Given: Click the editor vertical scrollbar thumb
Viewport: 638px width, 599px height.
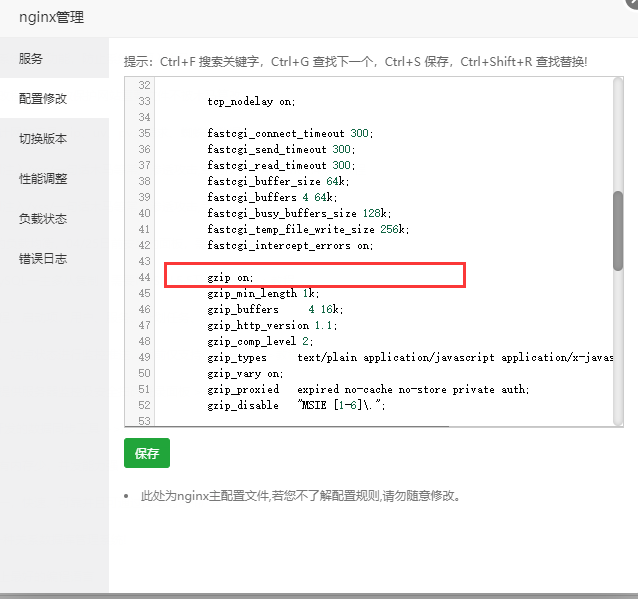Looking at the screenshot, I should pyautogui.click(x=618, y=231).
